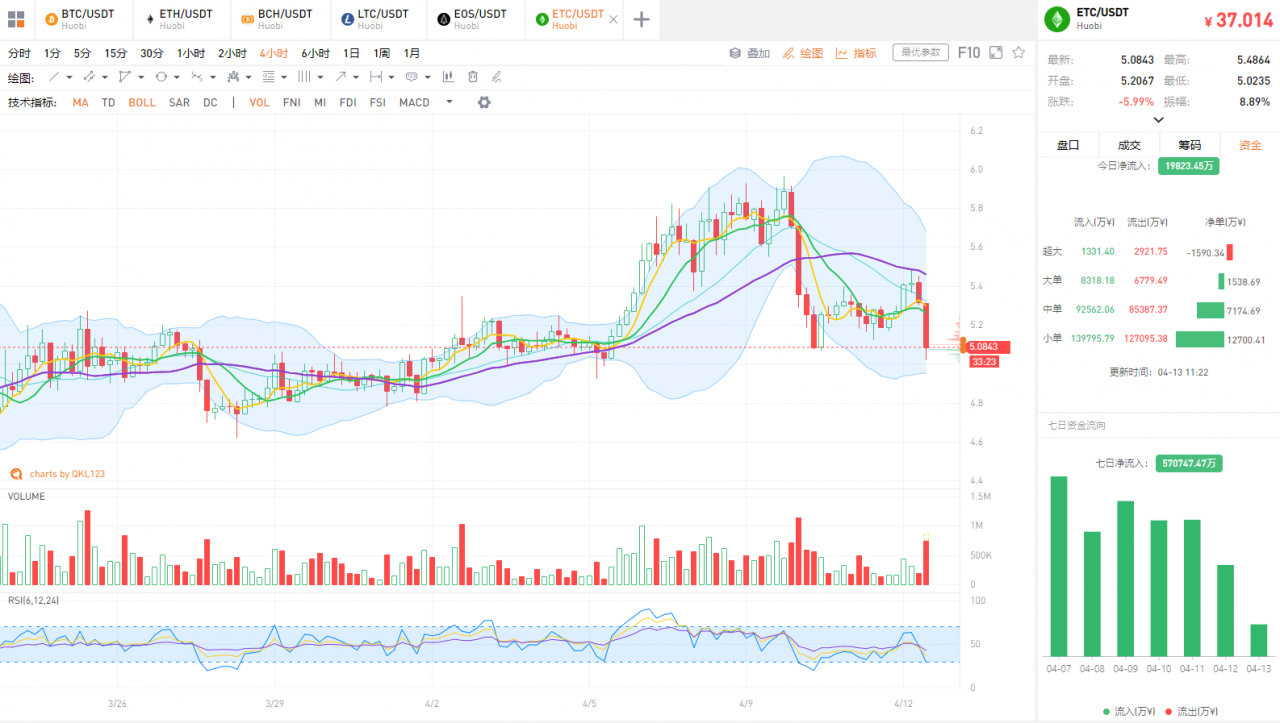Click the 5.0843 current price label on axis
Screen dimensions: 1280x723
coord(989,347)
